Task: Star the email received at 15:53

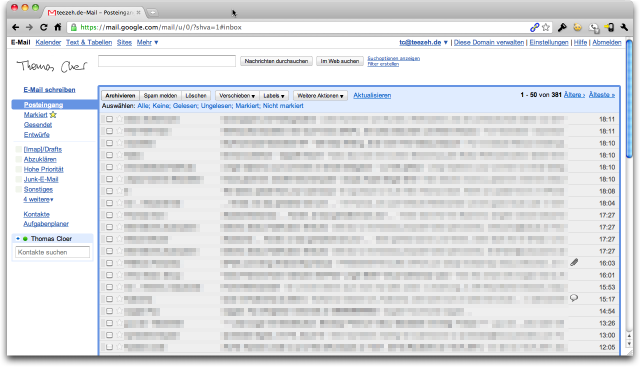Action: coord(119,287)
